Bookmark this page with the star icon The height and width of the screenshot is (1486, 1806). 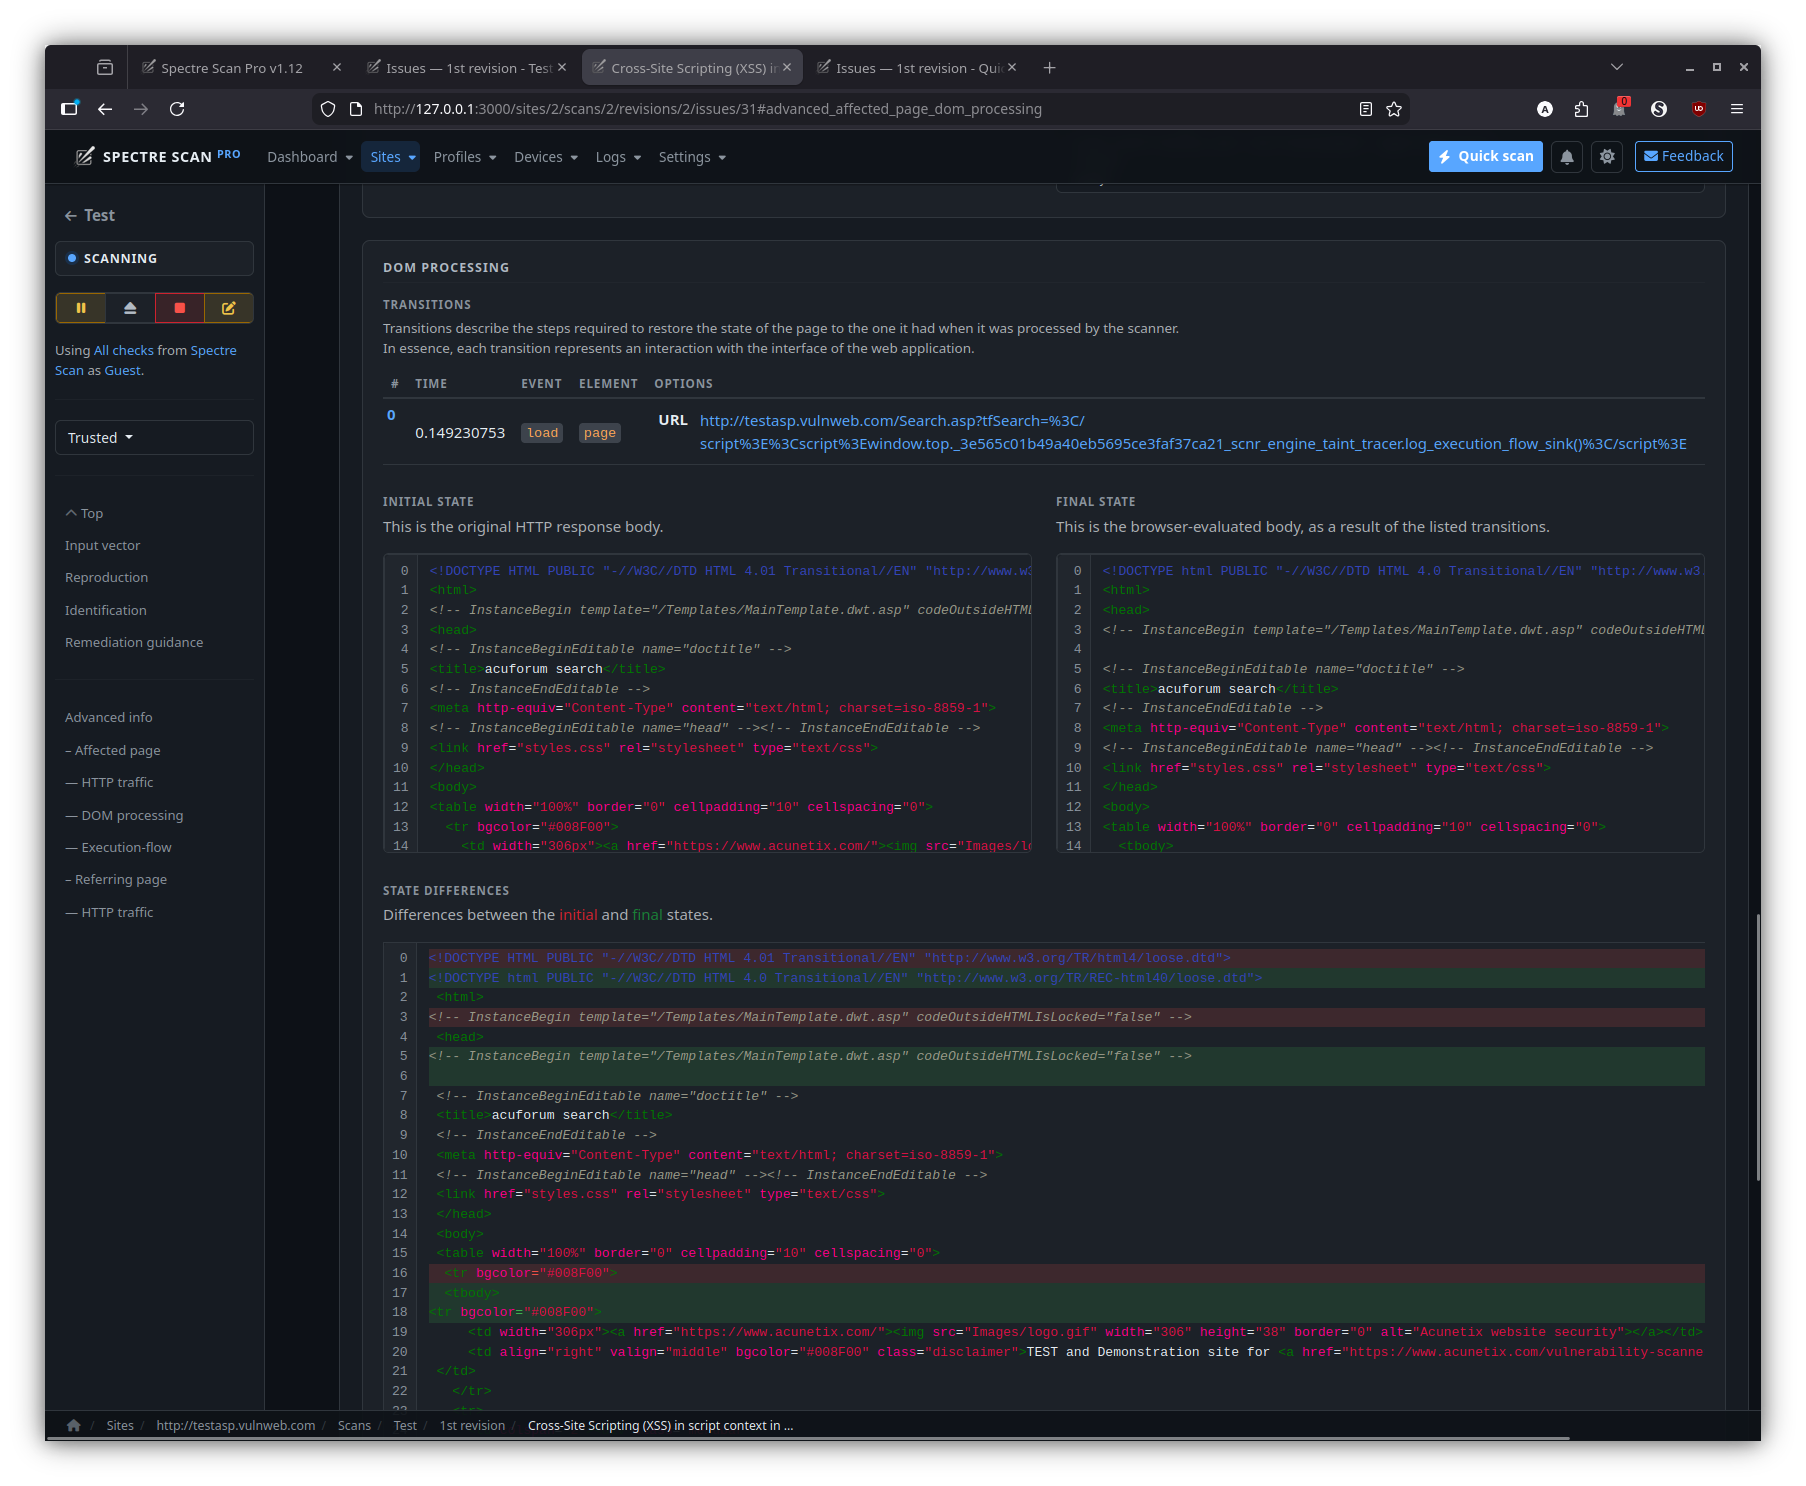click(x=1394, y=109)
